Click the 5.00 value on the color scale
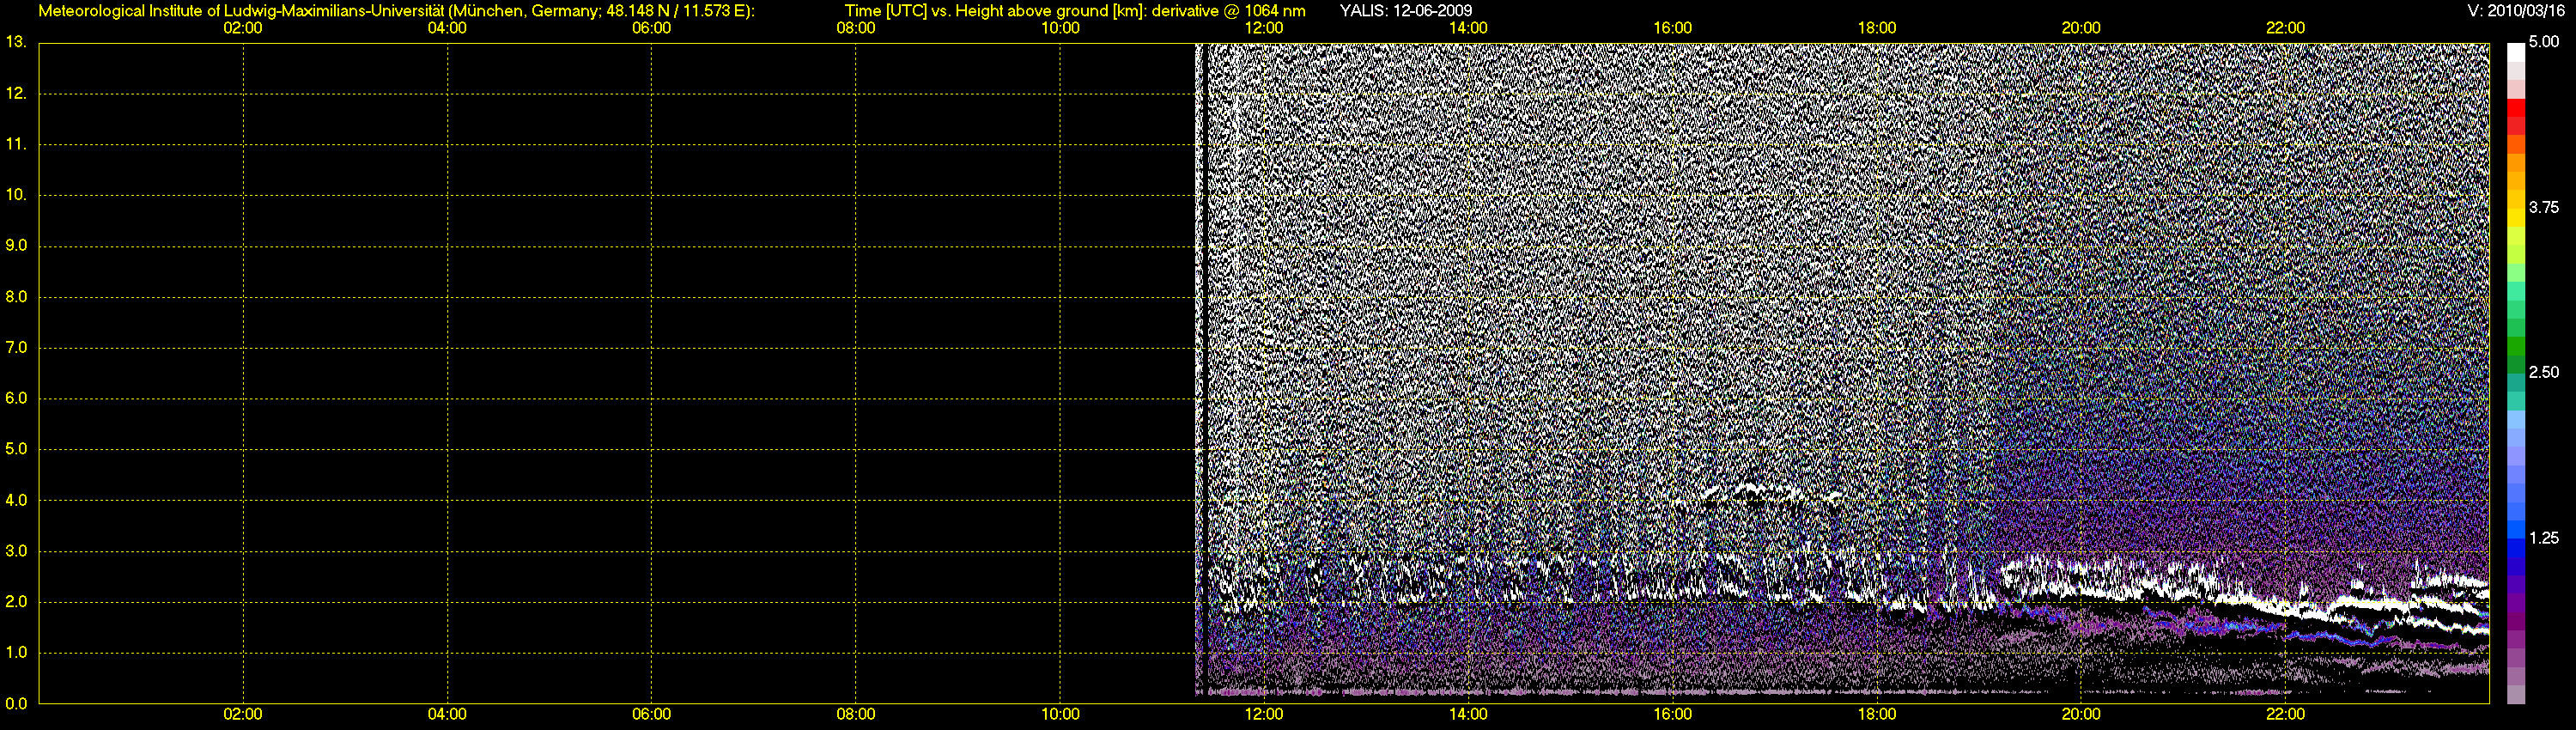Viewport: 2576px width, 730px height. pos(2544,42)
